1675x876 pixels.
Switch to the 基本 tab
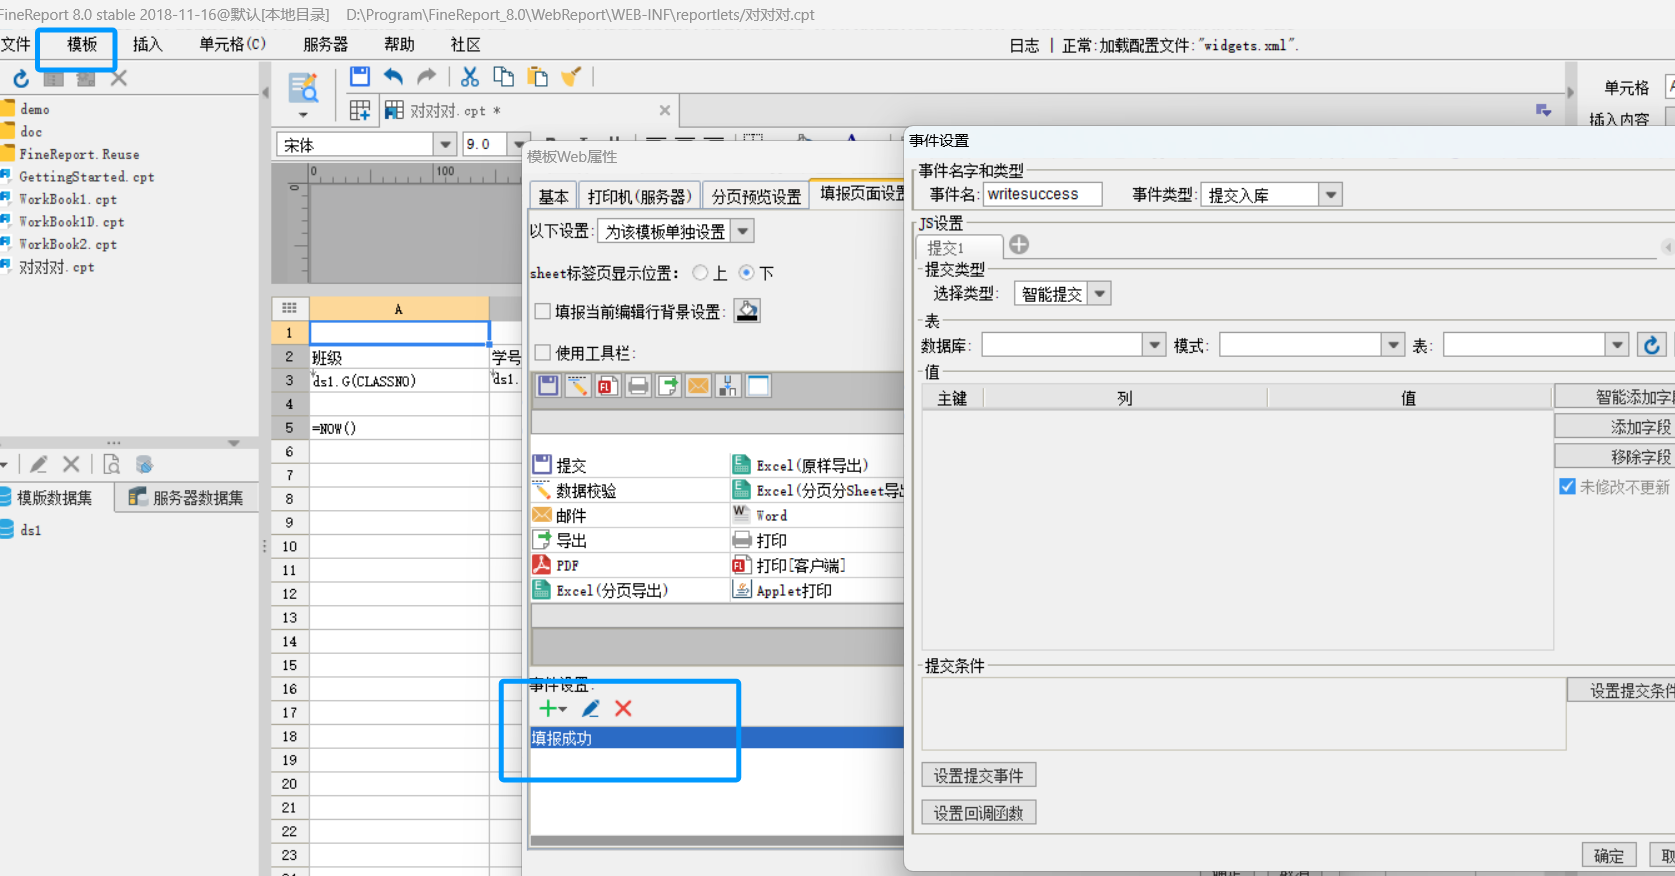(553, 196)
